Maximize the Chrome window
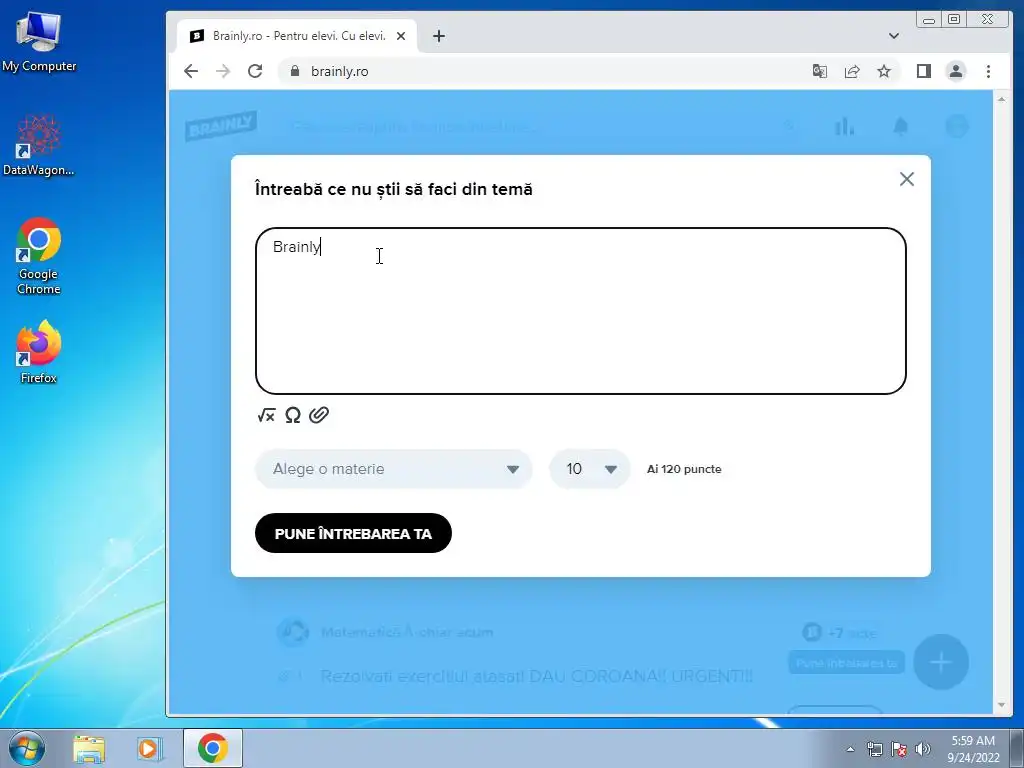The image size is (1024, 768). pos(954,20)
